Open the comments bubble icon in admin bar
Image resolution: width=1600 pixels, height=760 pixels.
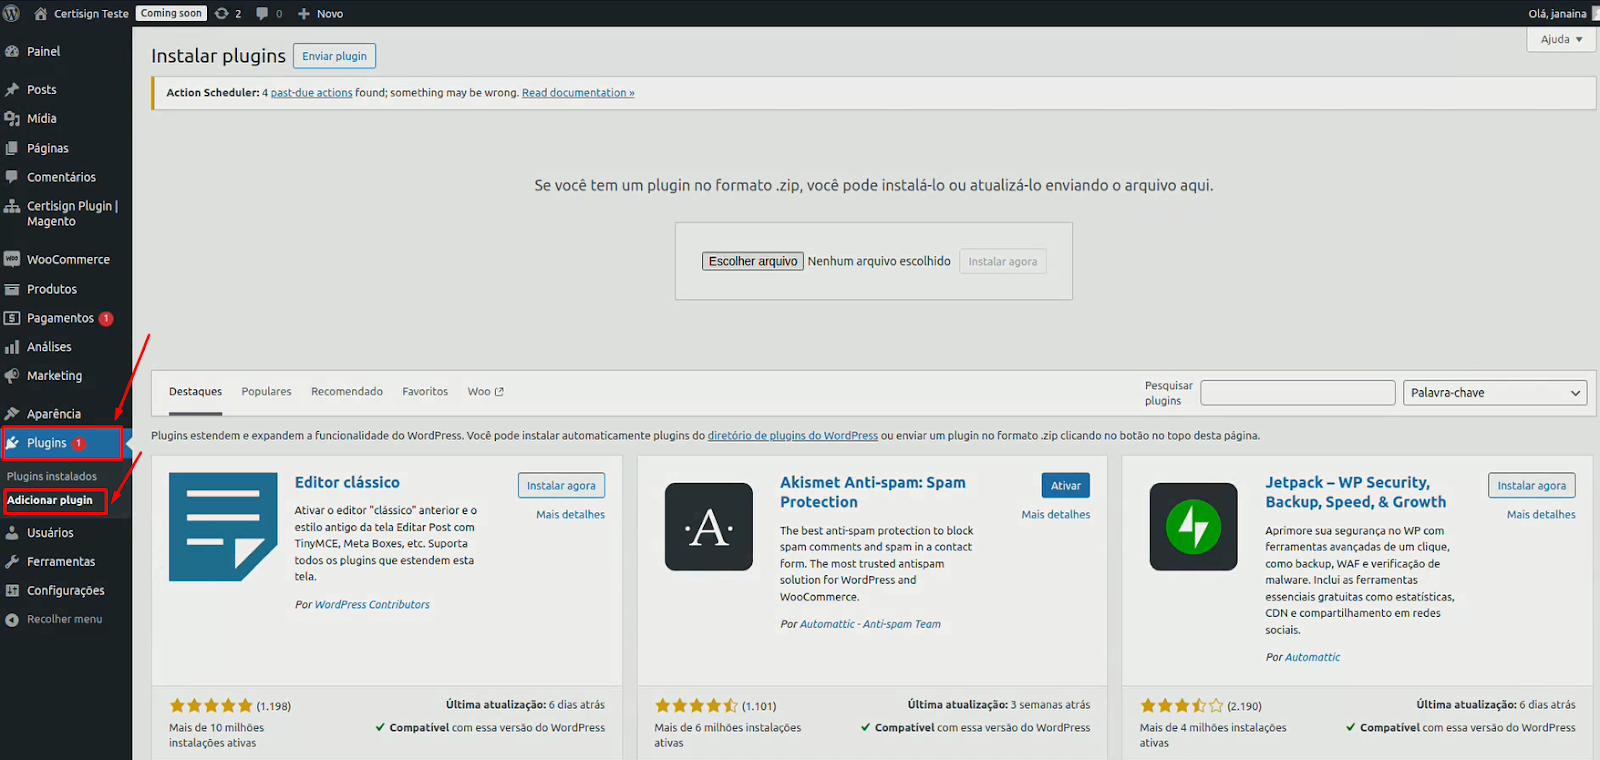pos(262,14)
